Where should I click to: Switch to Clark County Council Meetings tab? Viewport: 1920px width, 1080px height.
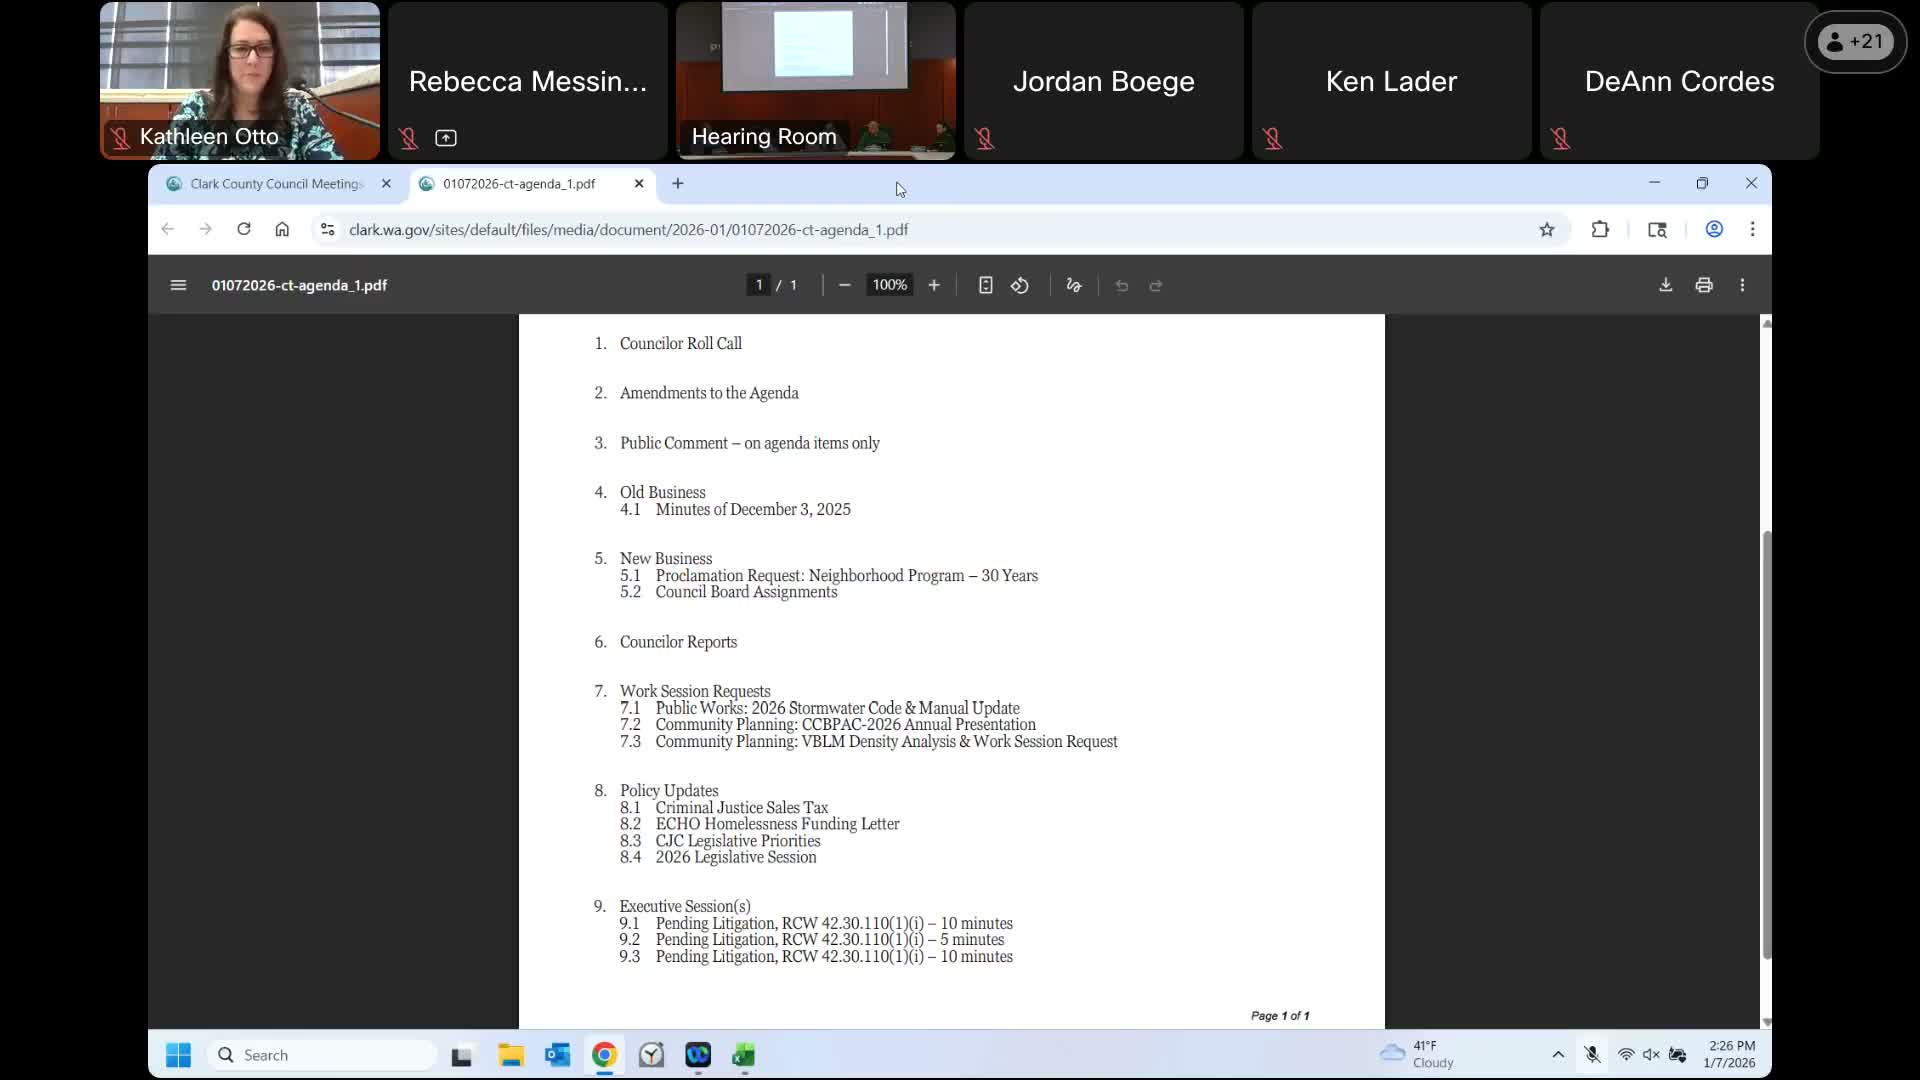click(x=275, y=184)
